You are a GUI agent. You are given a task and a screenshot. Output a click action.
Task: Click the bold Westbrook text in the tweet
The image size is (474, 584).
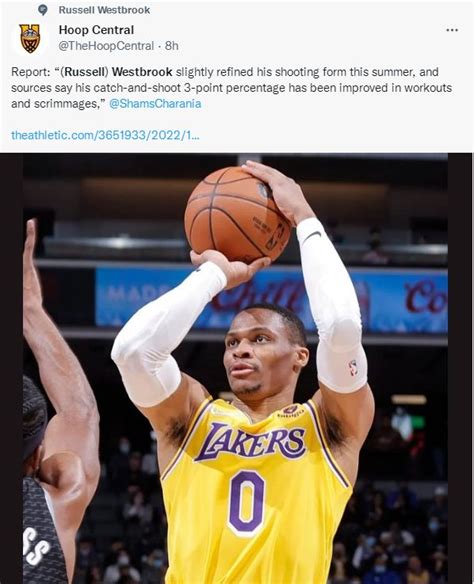point(142,72)
